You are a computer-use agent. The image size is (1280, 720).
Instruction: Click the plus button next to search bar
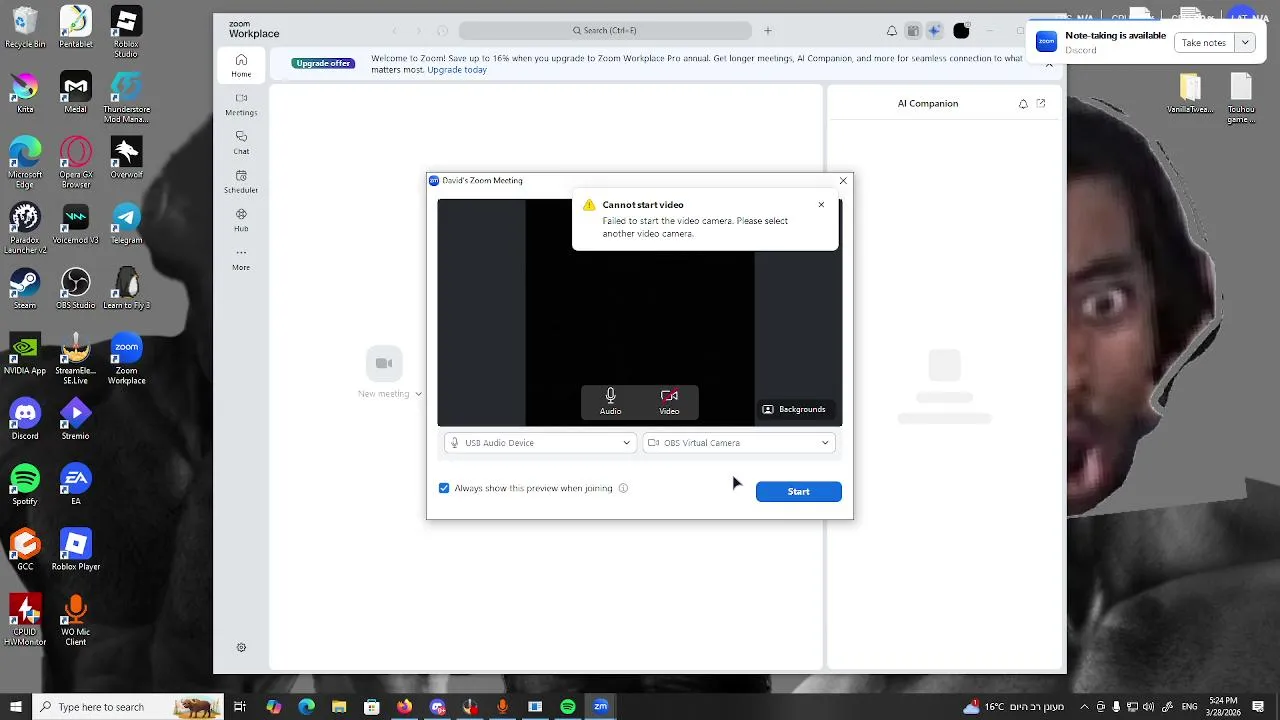coord(768,31)
